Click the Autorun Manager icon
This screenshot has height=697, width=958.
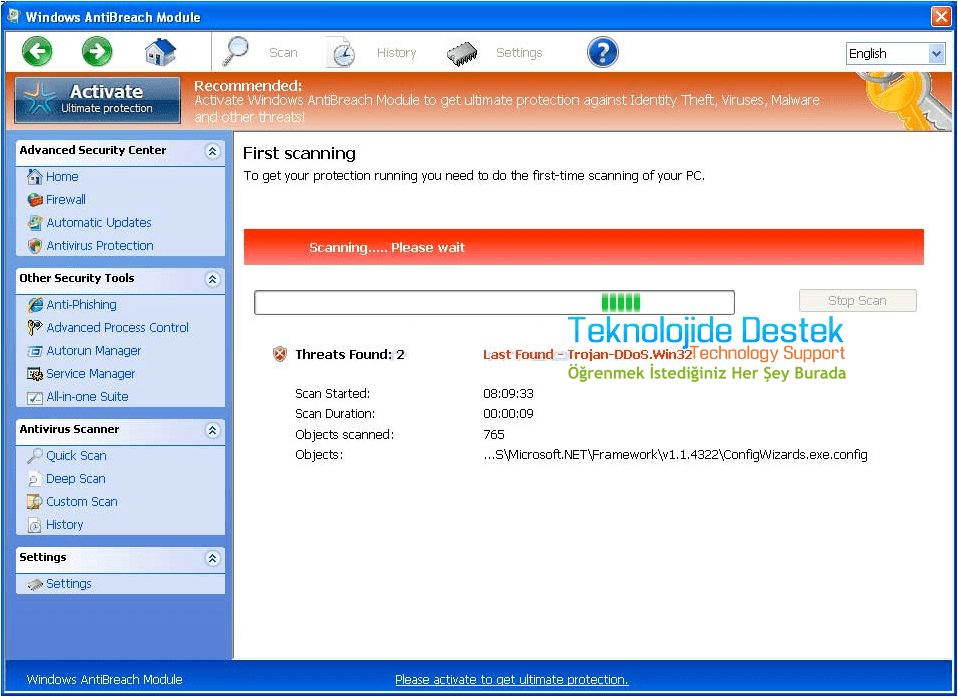pos(35,351)
